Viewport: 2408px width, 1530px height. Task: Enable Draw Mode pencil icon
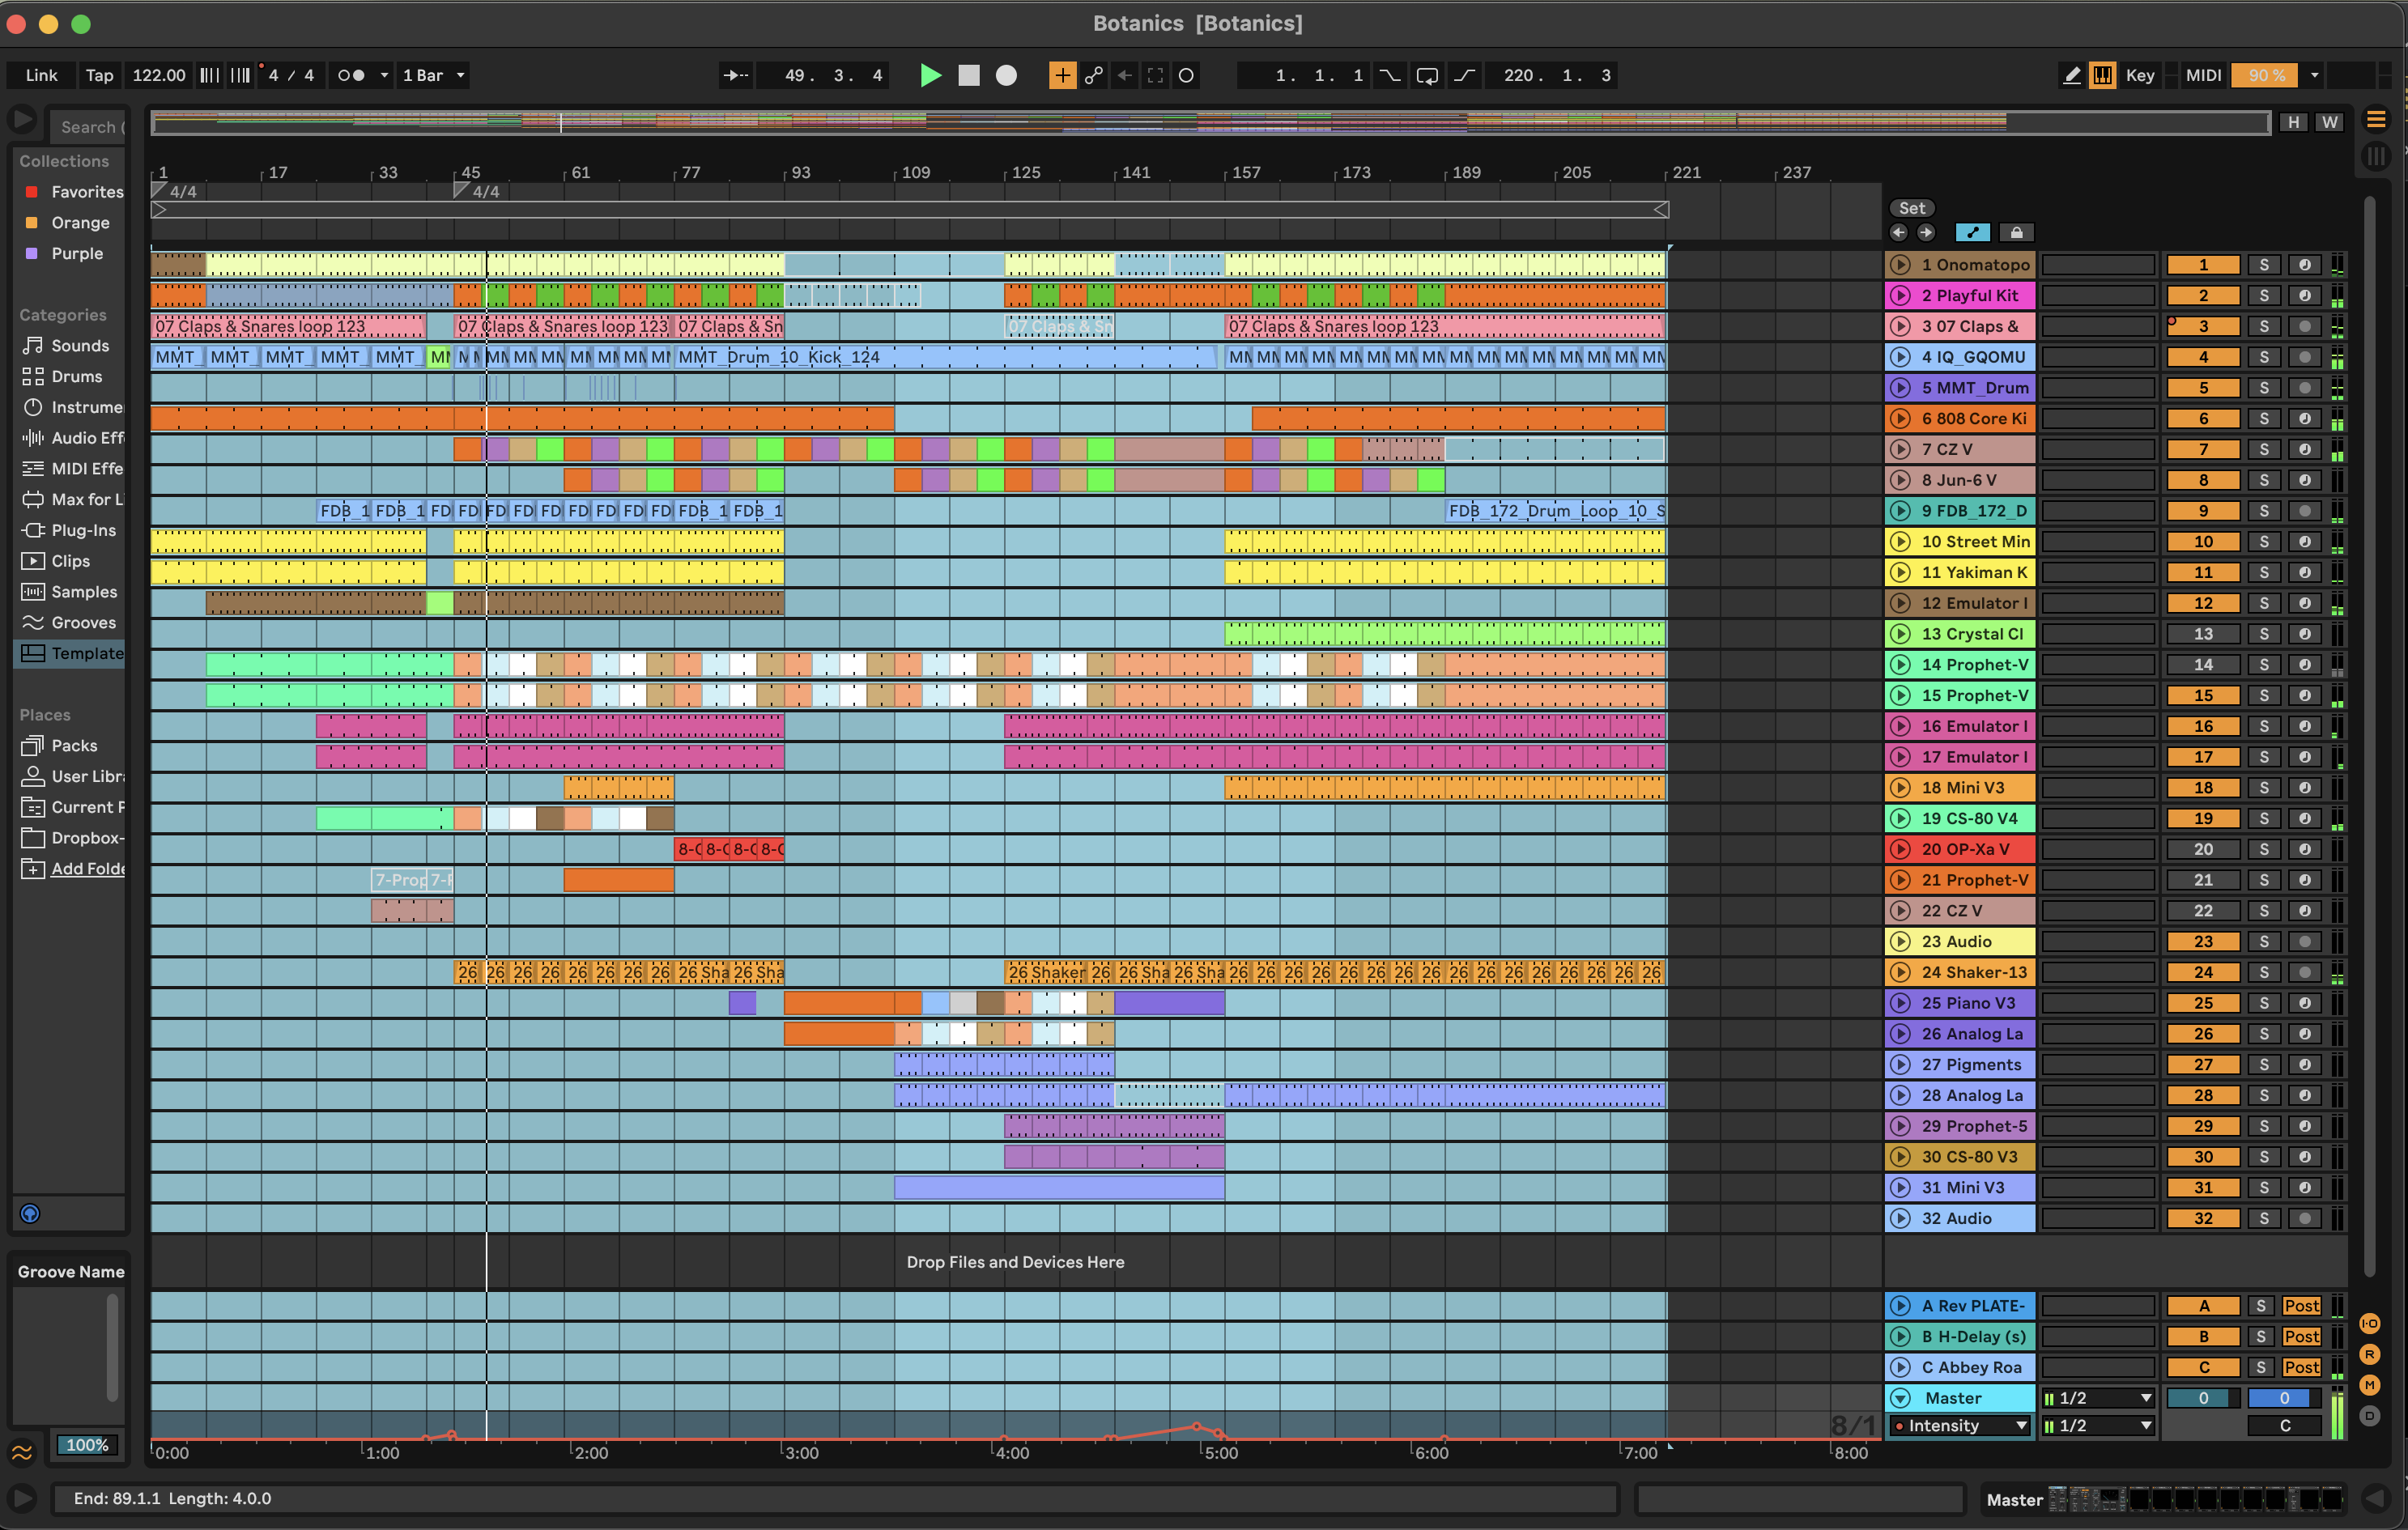(2072, 75)
